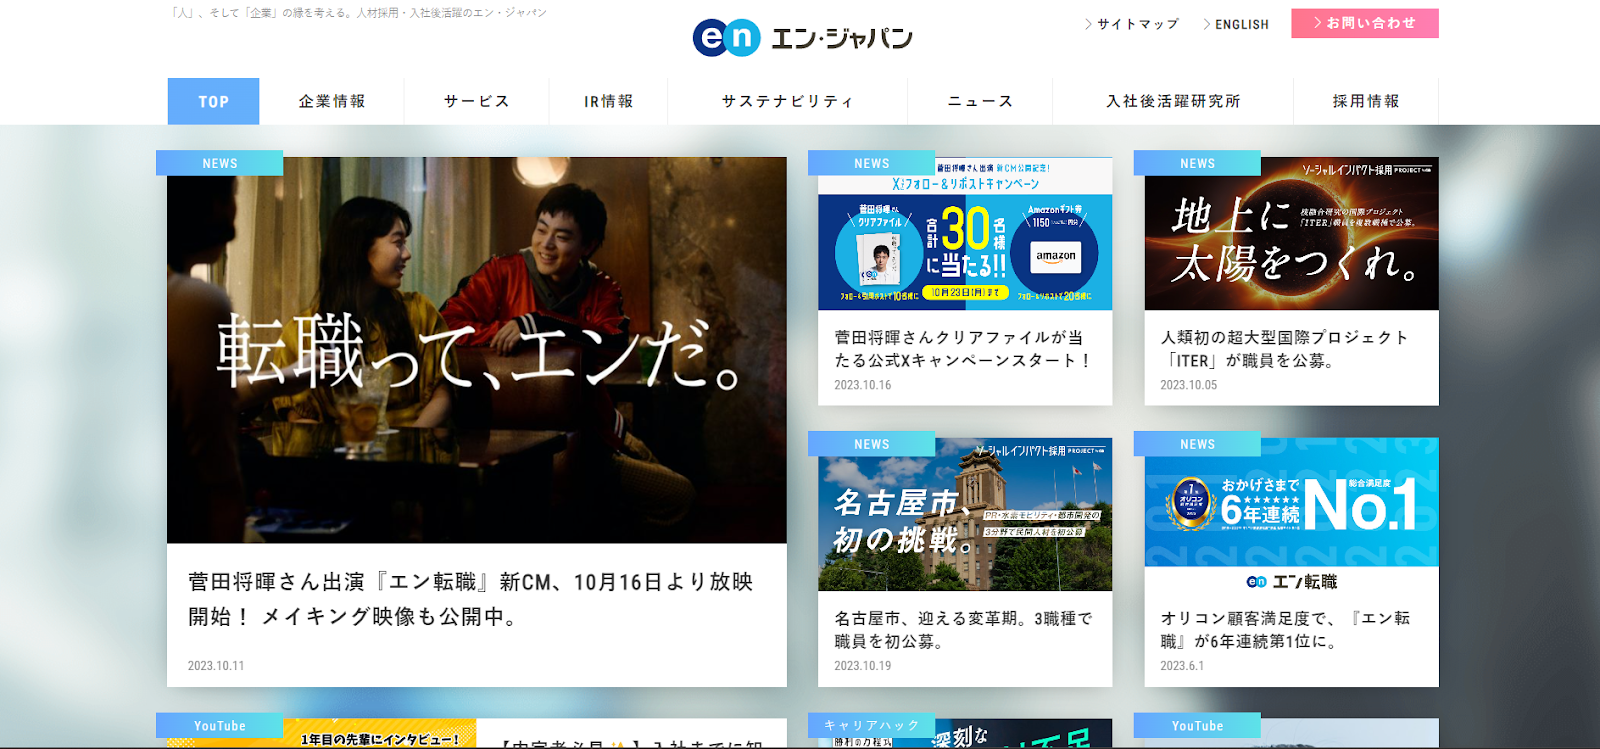
Task: Open the IR情報 menu item
Action: point(608,101)
